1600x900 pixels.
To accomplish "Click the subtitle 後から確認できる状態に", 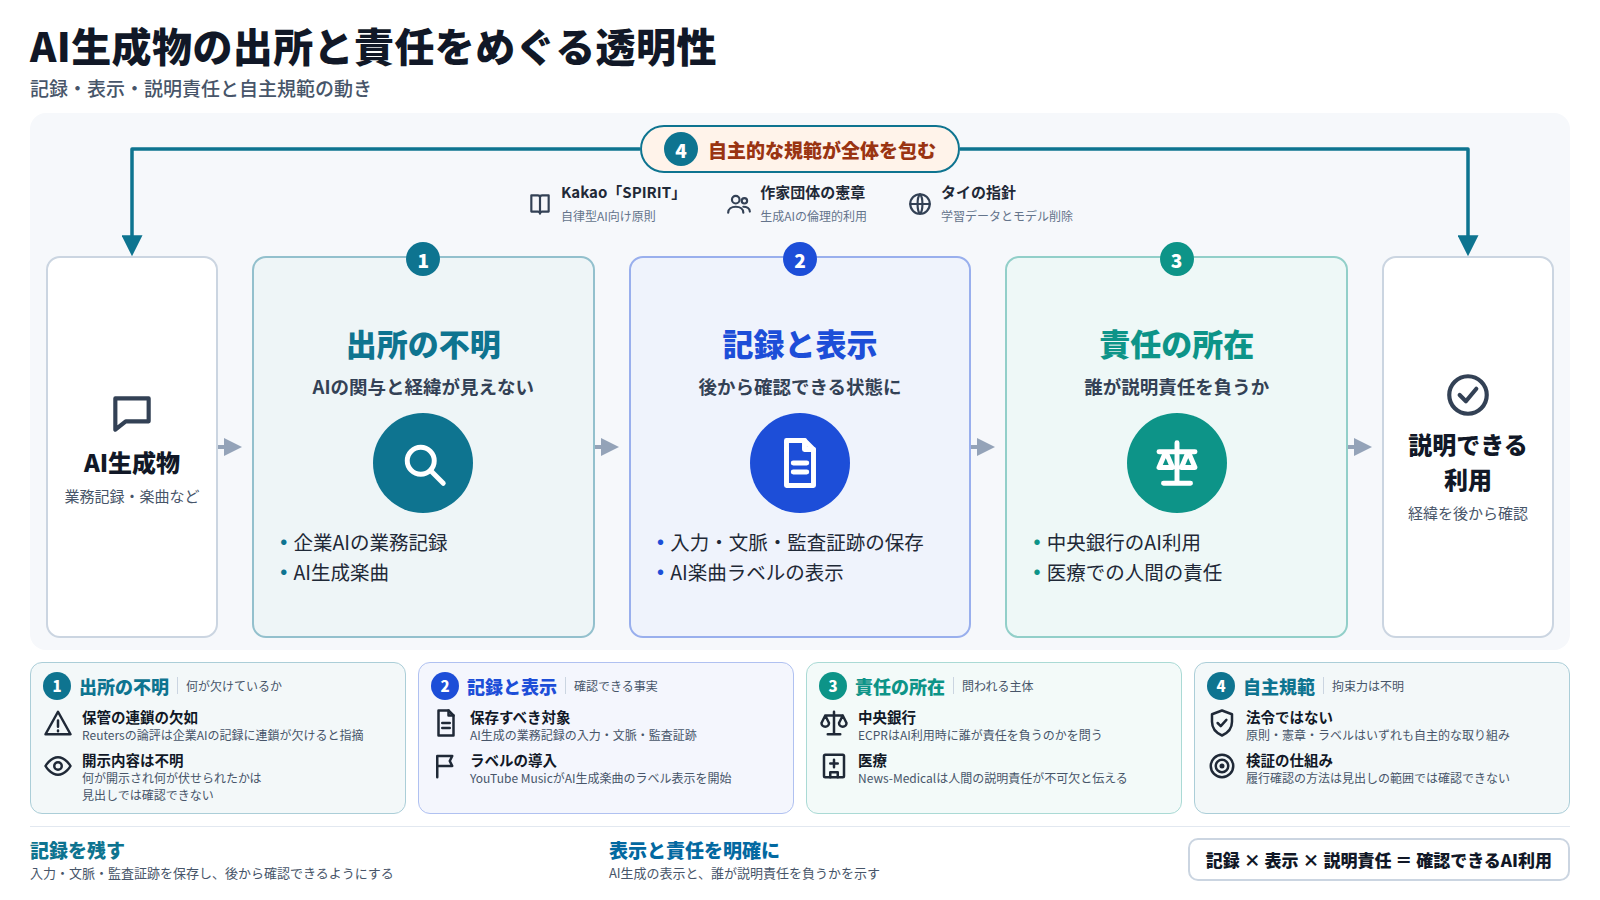I will coord(800,387).
